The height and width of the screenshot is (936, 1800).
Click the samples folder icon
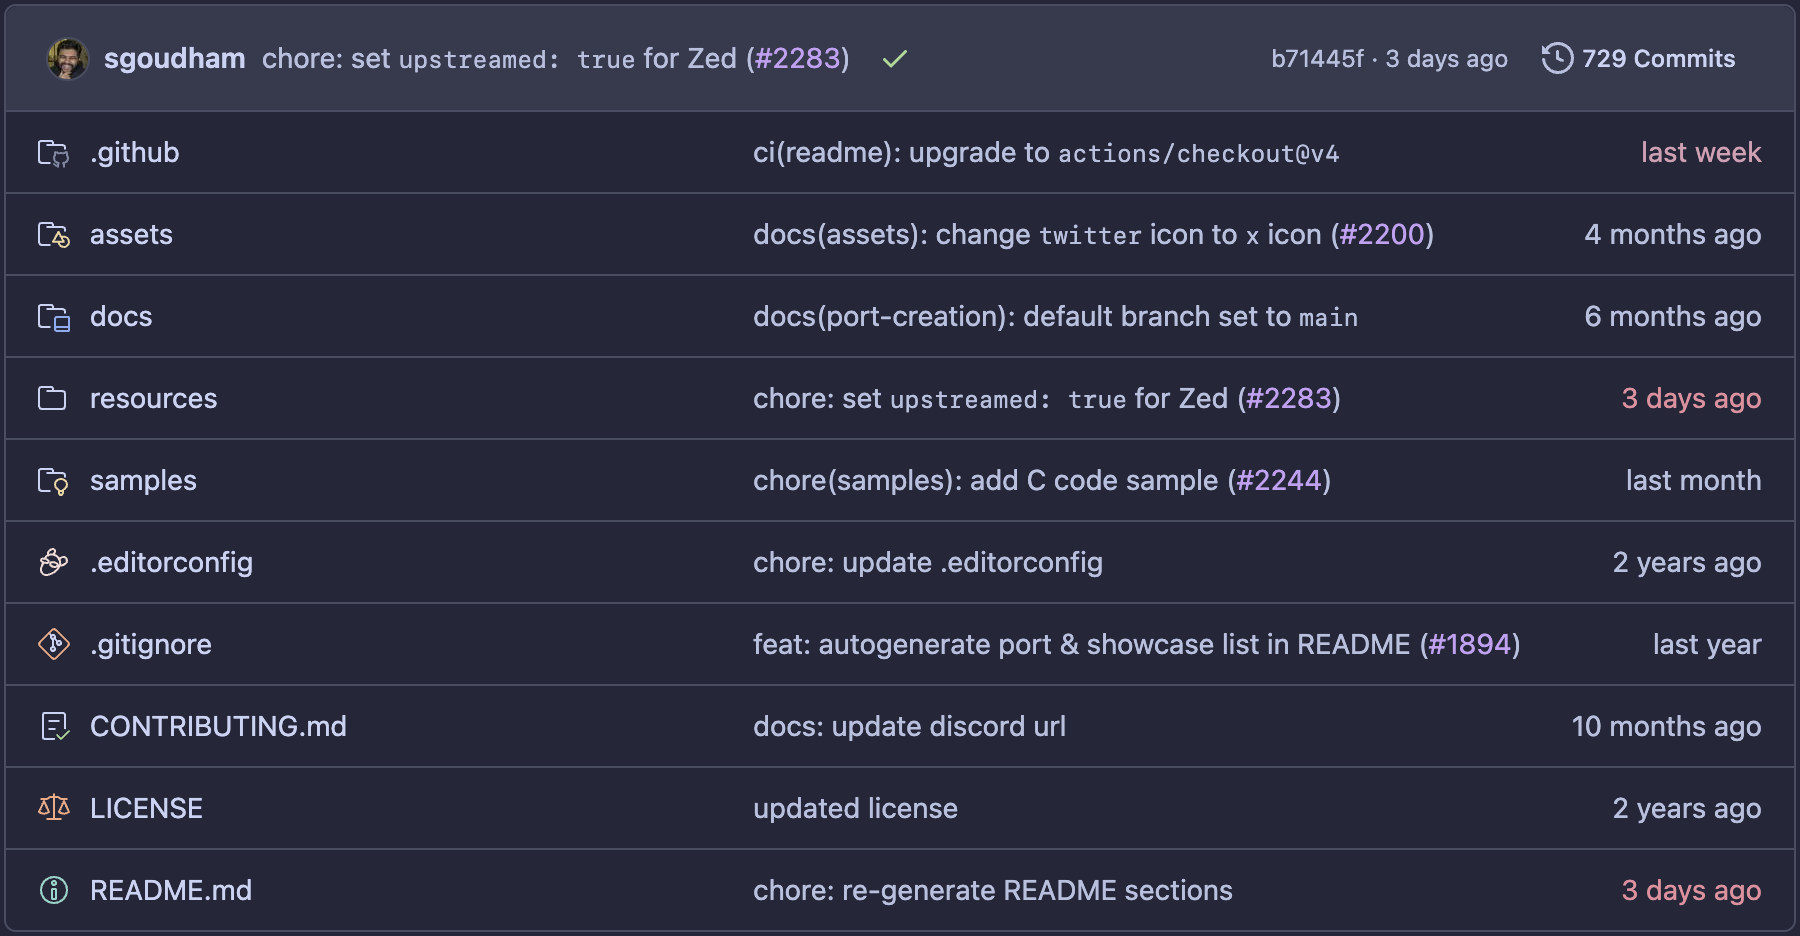tap(53, 481)
